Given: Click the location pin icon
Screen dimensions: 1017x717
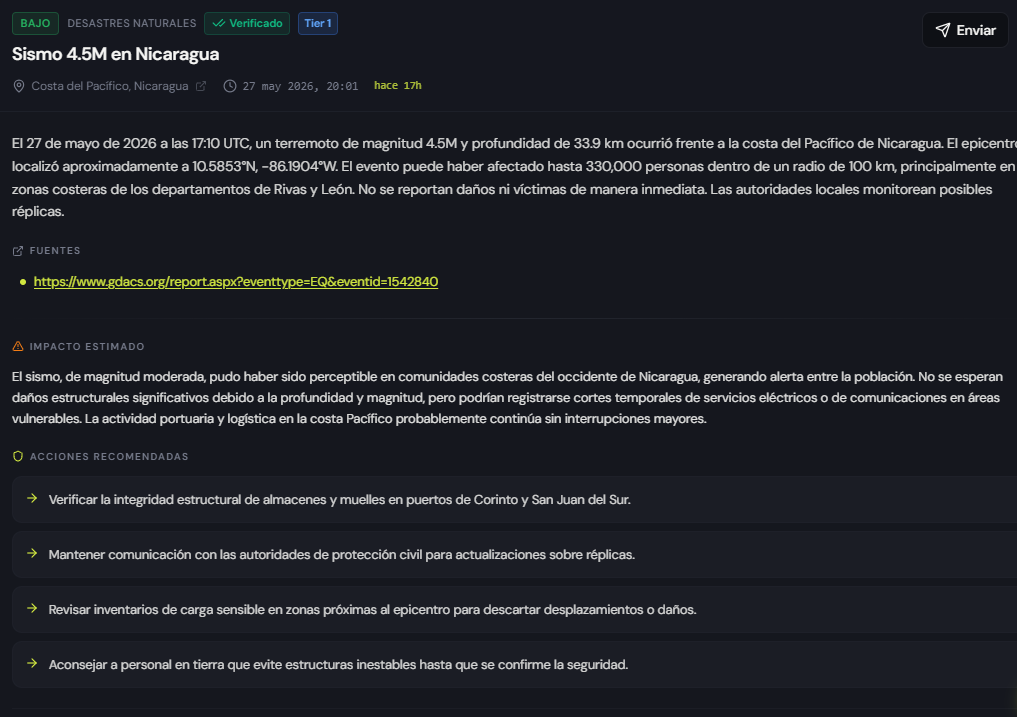Looking at the screenshot, I should tap(19, 86).
